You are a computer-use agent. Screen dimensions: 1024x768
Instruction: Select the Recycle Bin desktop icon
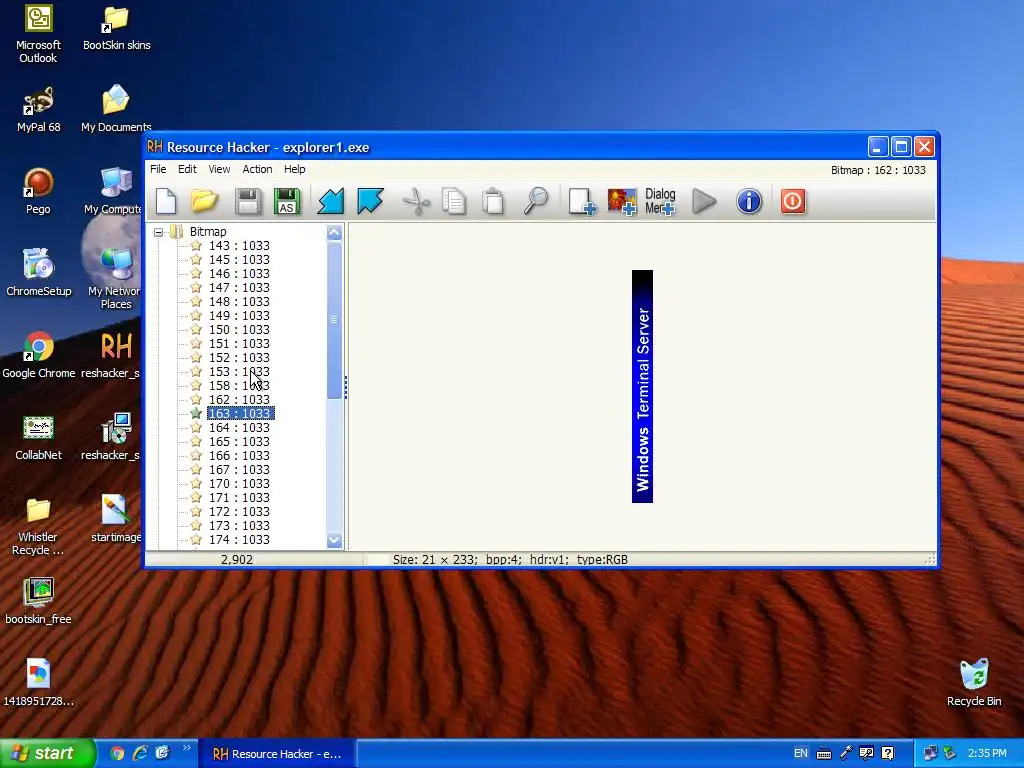[974, 683]
